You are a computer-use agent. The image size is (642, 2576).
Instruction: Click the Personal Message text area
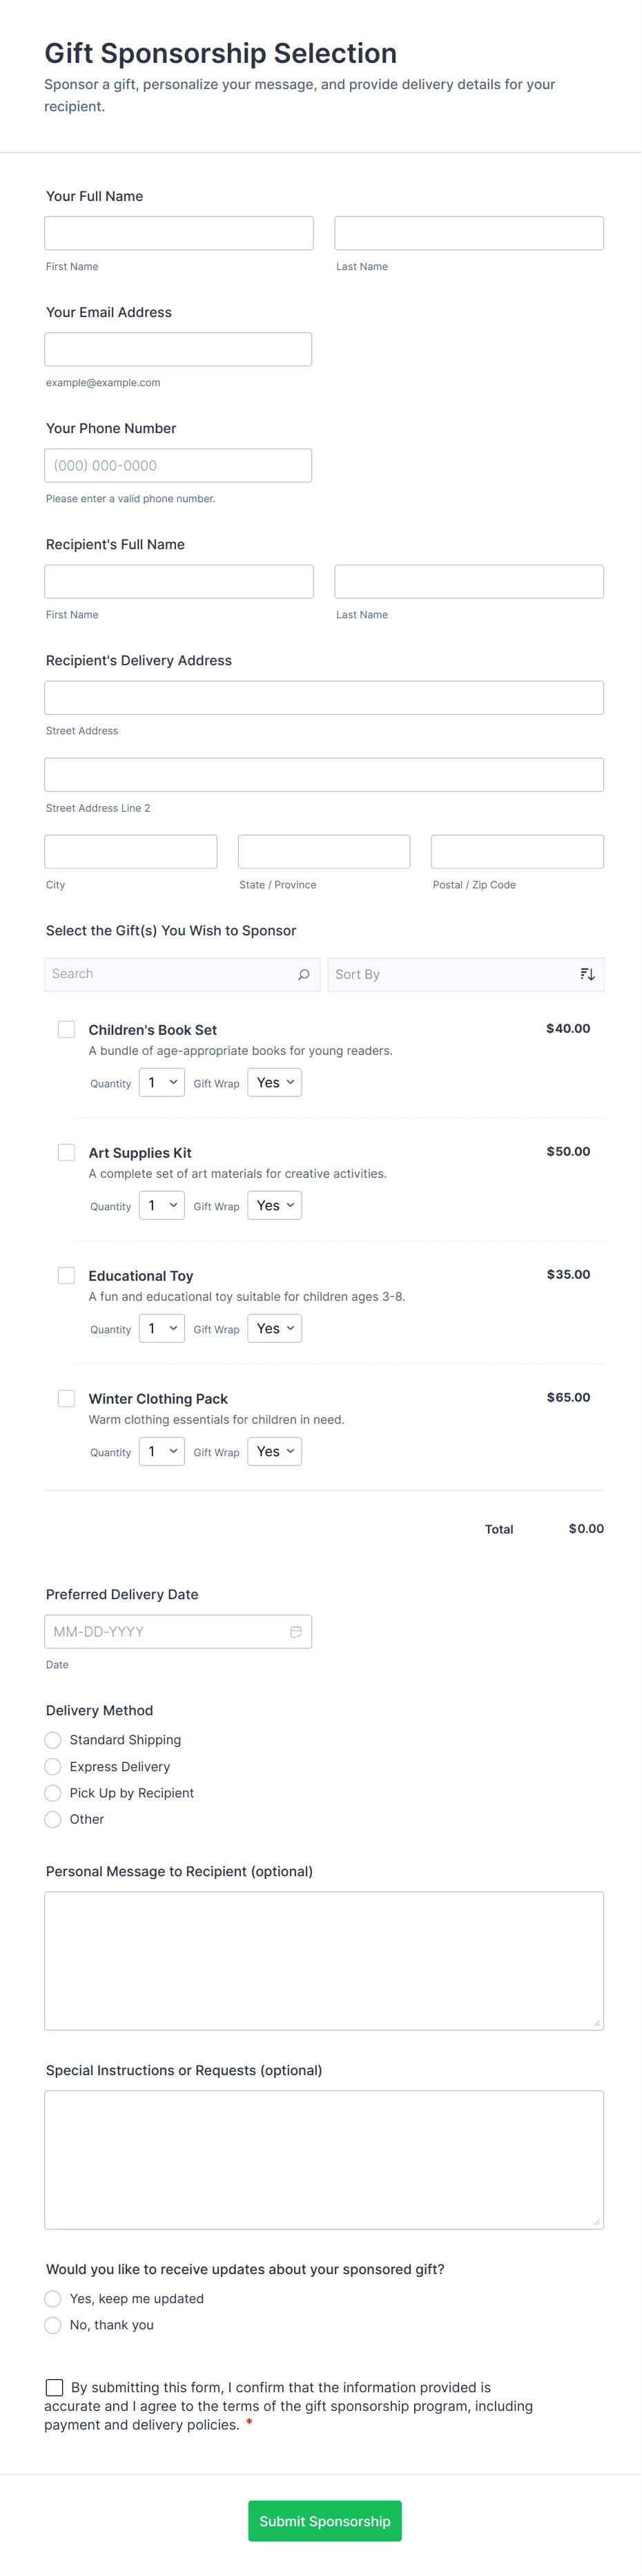click(x=324, y=1959)
